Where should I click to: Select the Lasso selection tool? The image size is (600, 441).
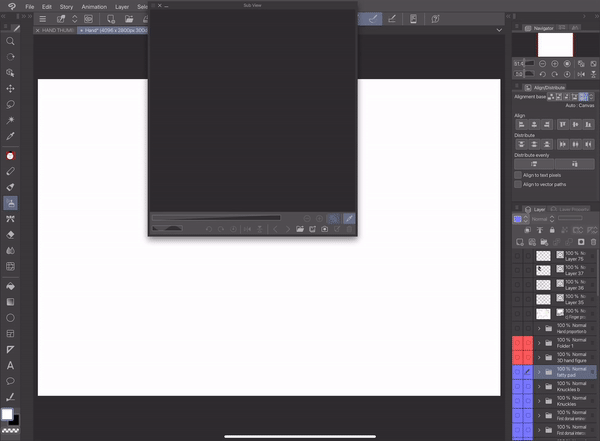point(10,104)
